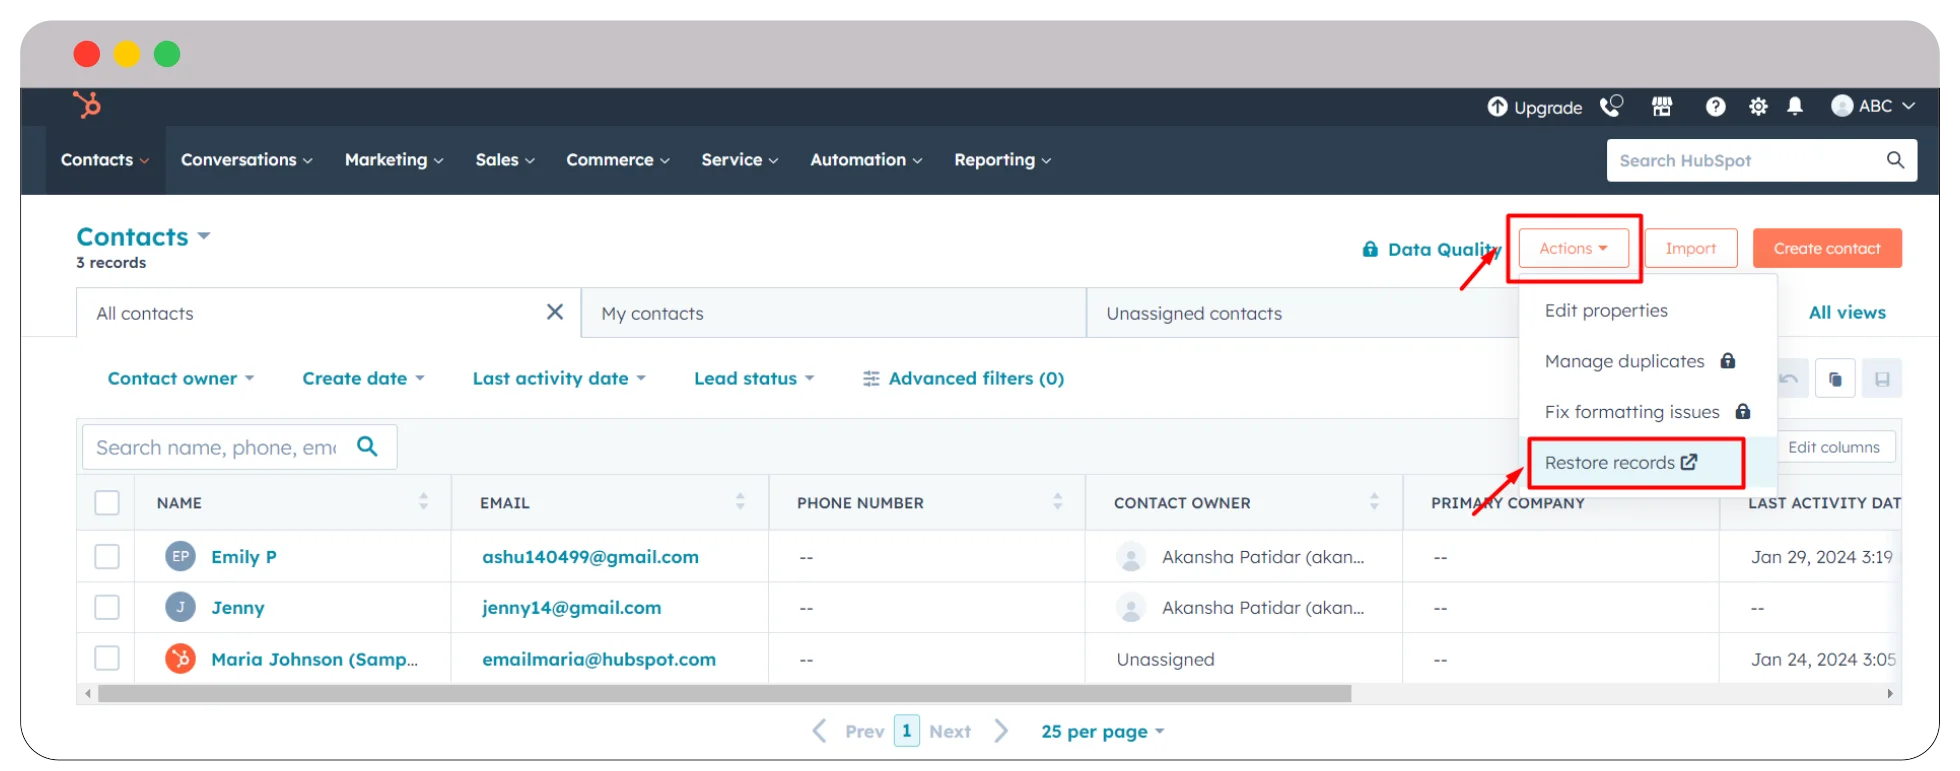The height and width of the screenshot is (771, 1960).
Task: Tick the select-all header checkbox
Action: point(107,502)
